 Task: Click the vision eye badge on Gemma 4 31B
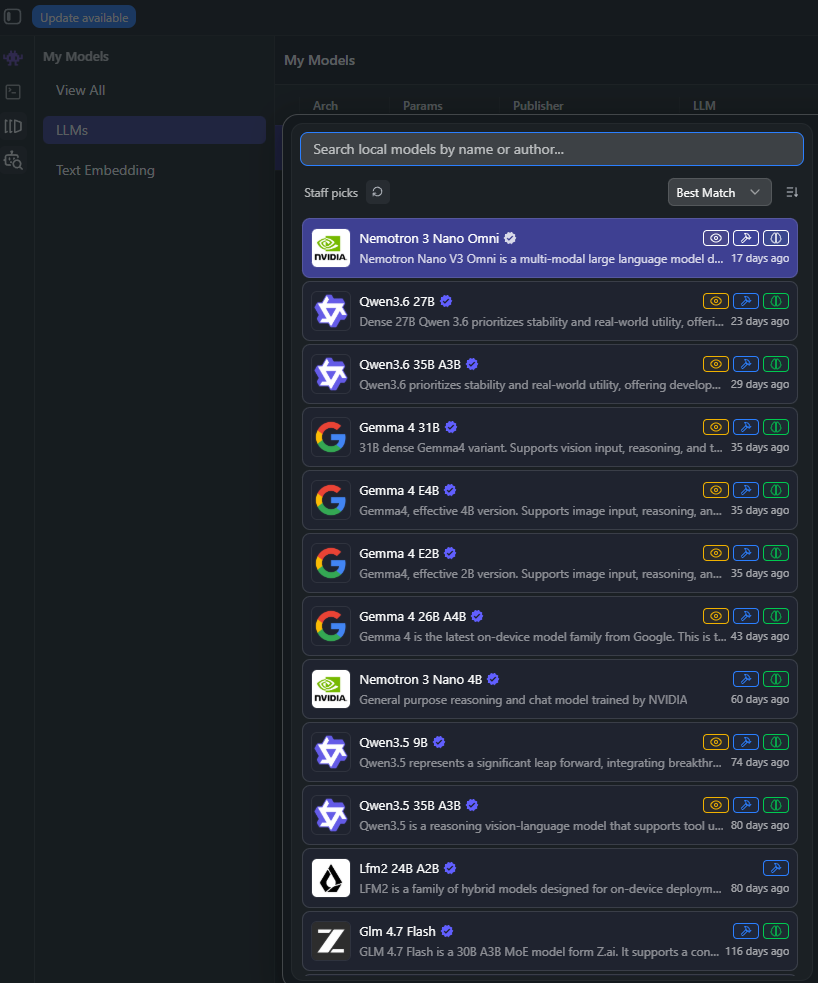pyautogui.click(x=716, y=427)
